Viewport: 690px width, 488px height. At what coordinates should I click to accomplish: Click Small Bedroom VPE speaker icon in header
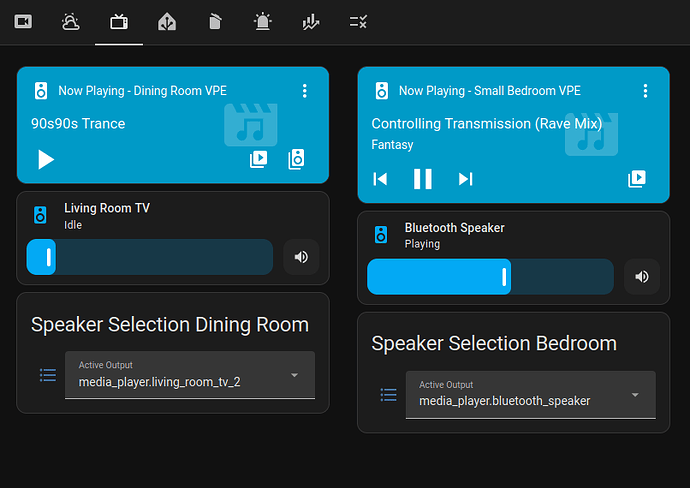pyautogui.click(x=382, y=91)
